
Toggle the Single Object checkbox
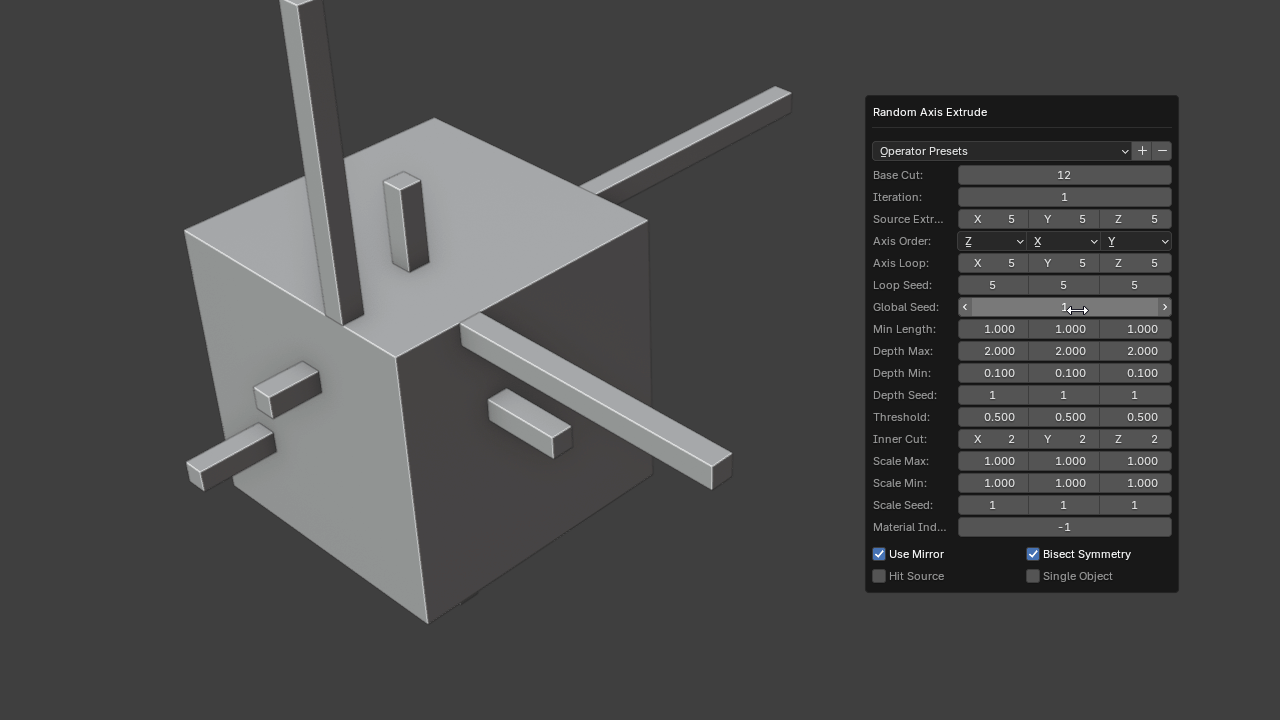(1033, 576)
